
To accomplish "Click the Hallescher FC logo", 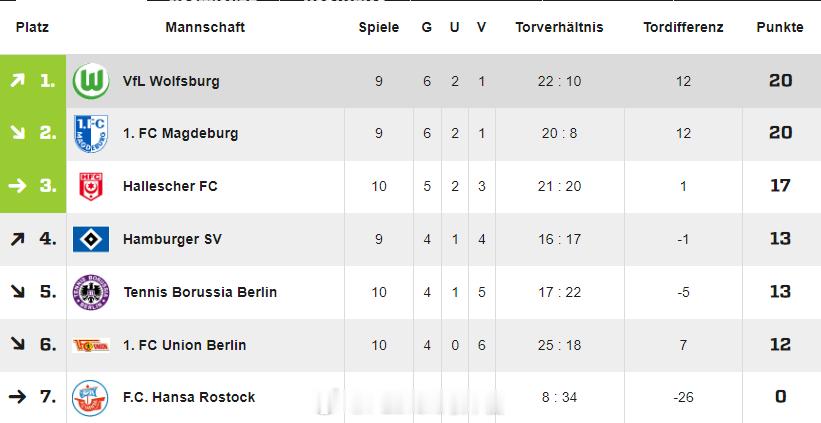I will click(x=91, y=186).
